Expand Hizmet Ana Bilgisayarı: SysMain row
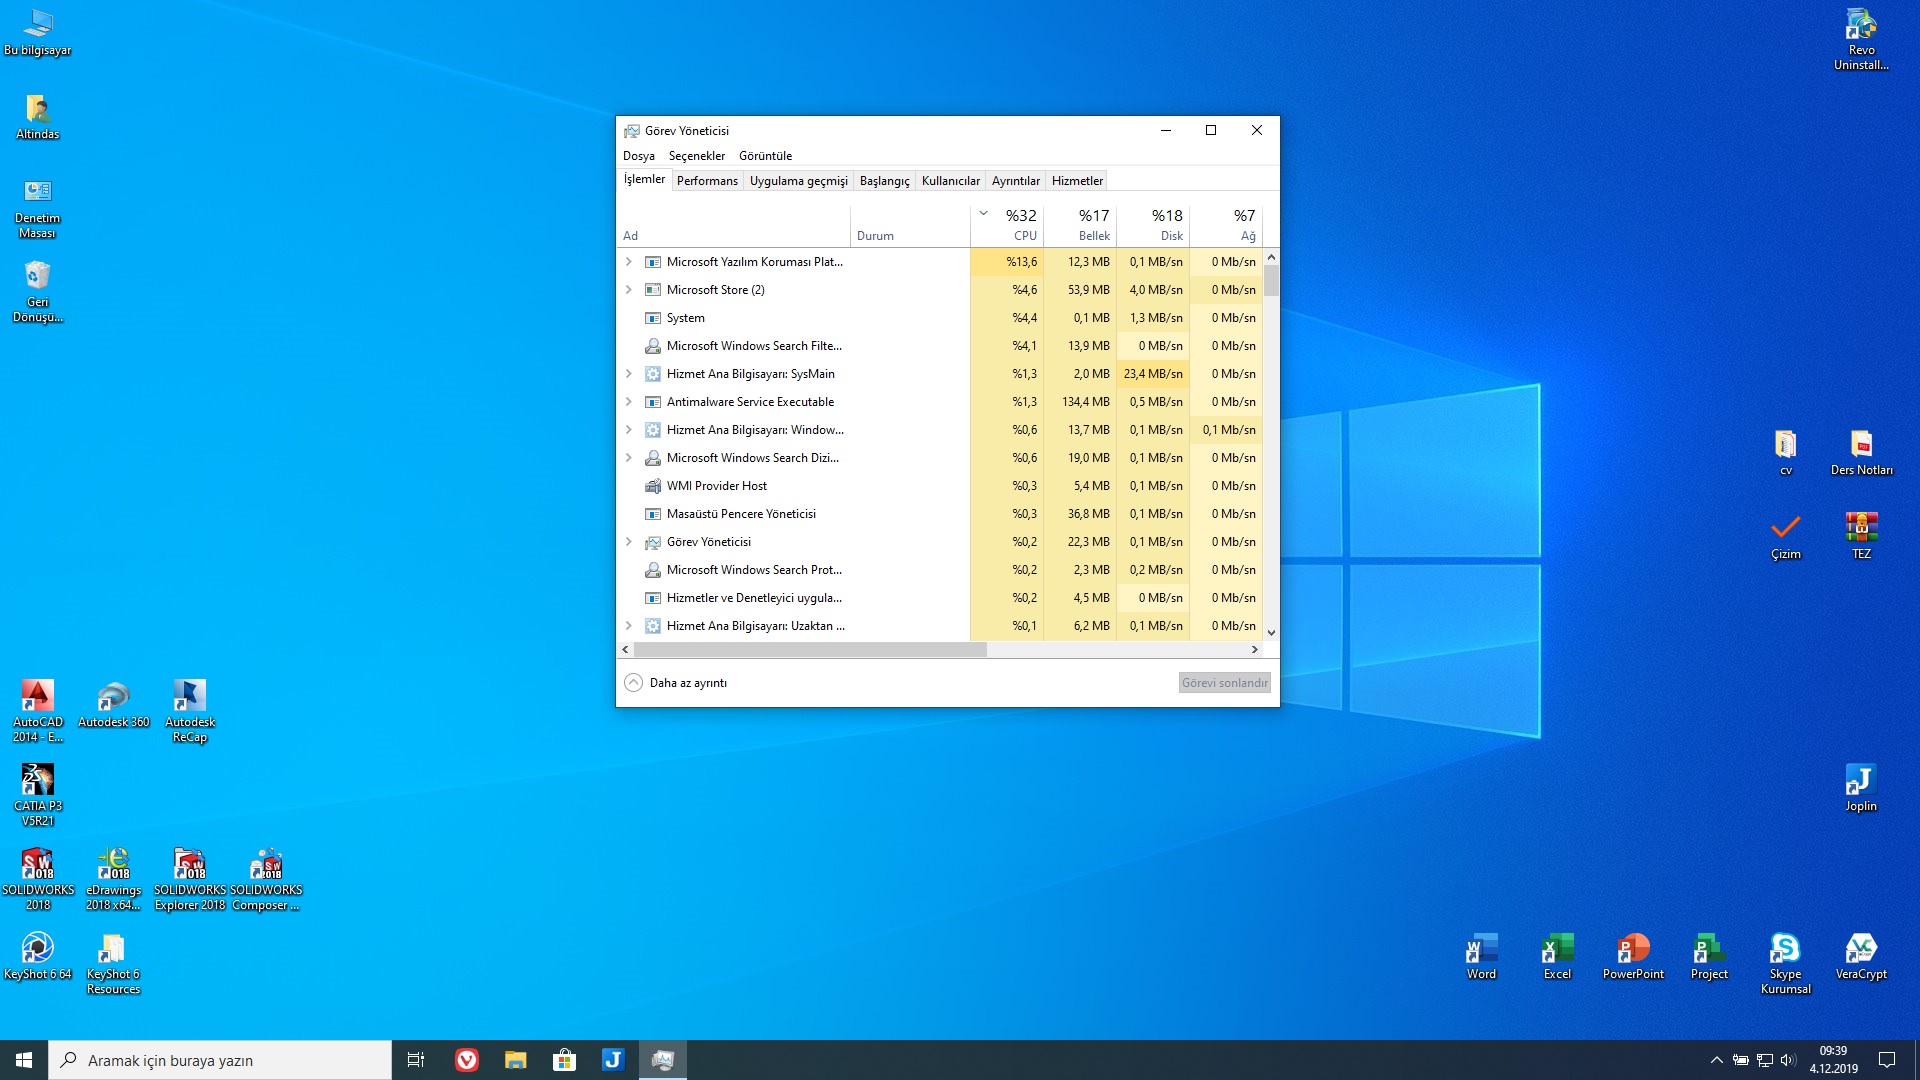Image resolution: width=1920 pixels, height=1080 pixels. coord(628,374)
